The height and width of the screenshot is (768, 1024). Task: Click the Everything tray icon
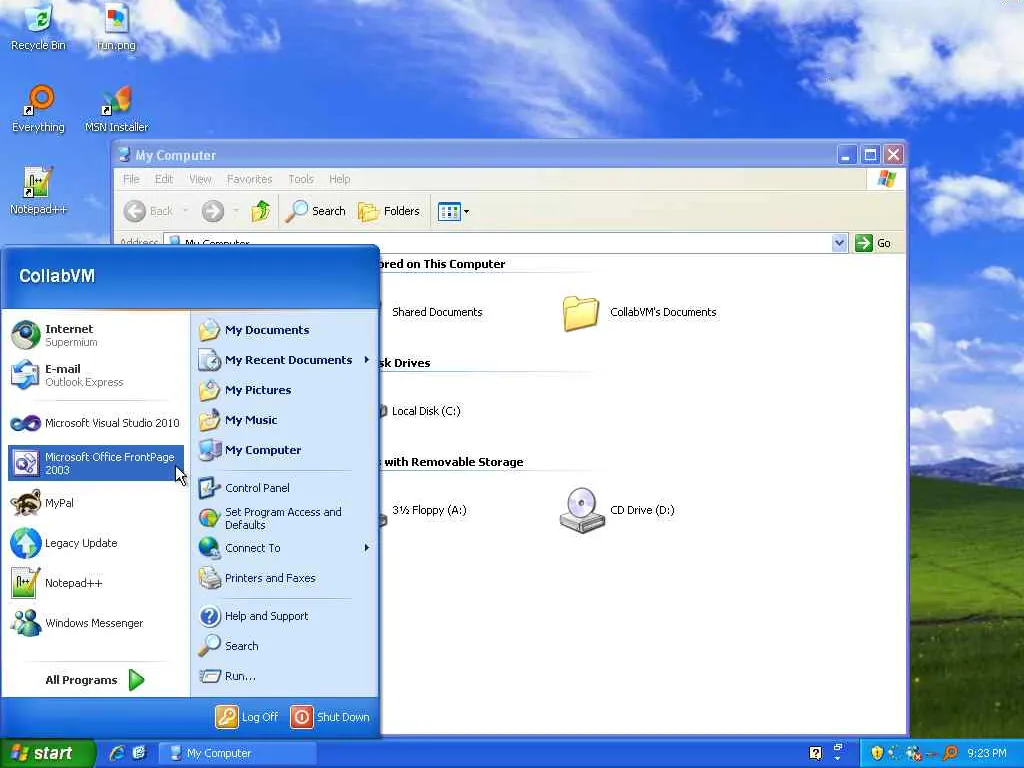[x=951, y=753]
